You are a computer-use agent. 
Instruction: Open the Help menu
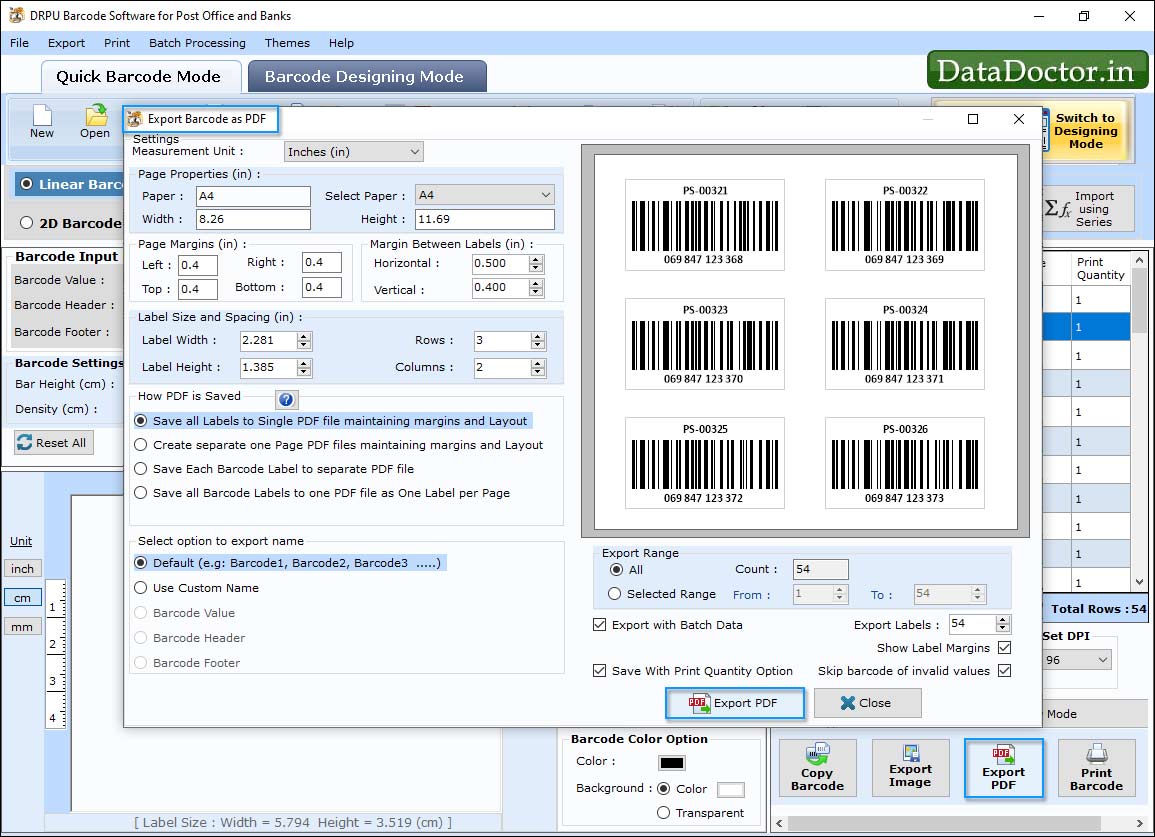click(x=341, y=43)
